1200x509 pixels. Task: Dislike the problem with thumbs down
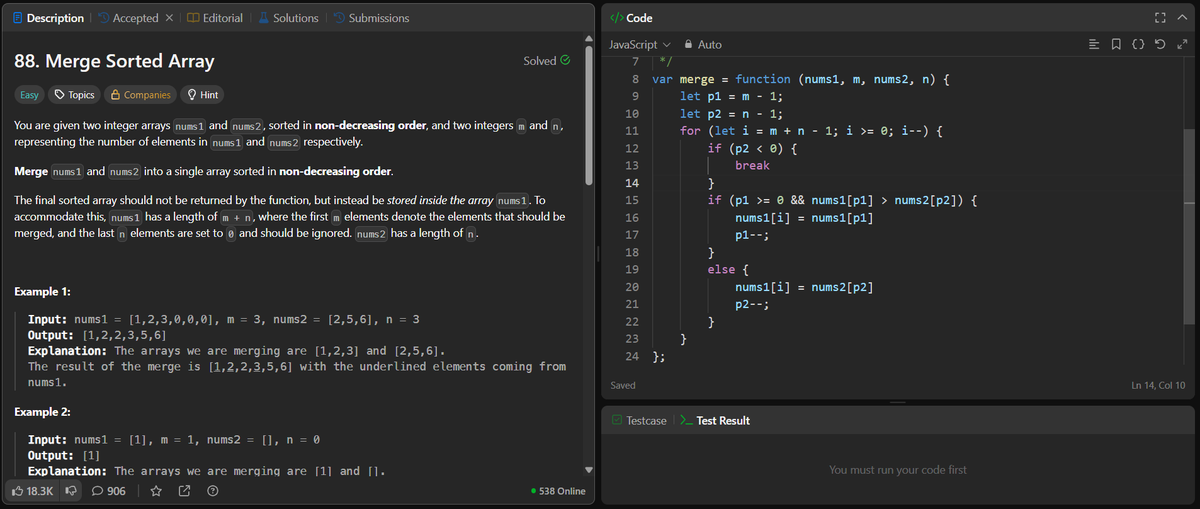click(x=72, y=491)
